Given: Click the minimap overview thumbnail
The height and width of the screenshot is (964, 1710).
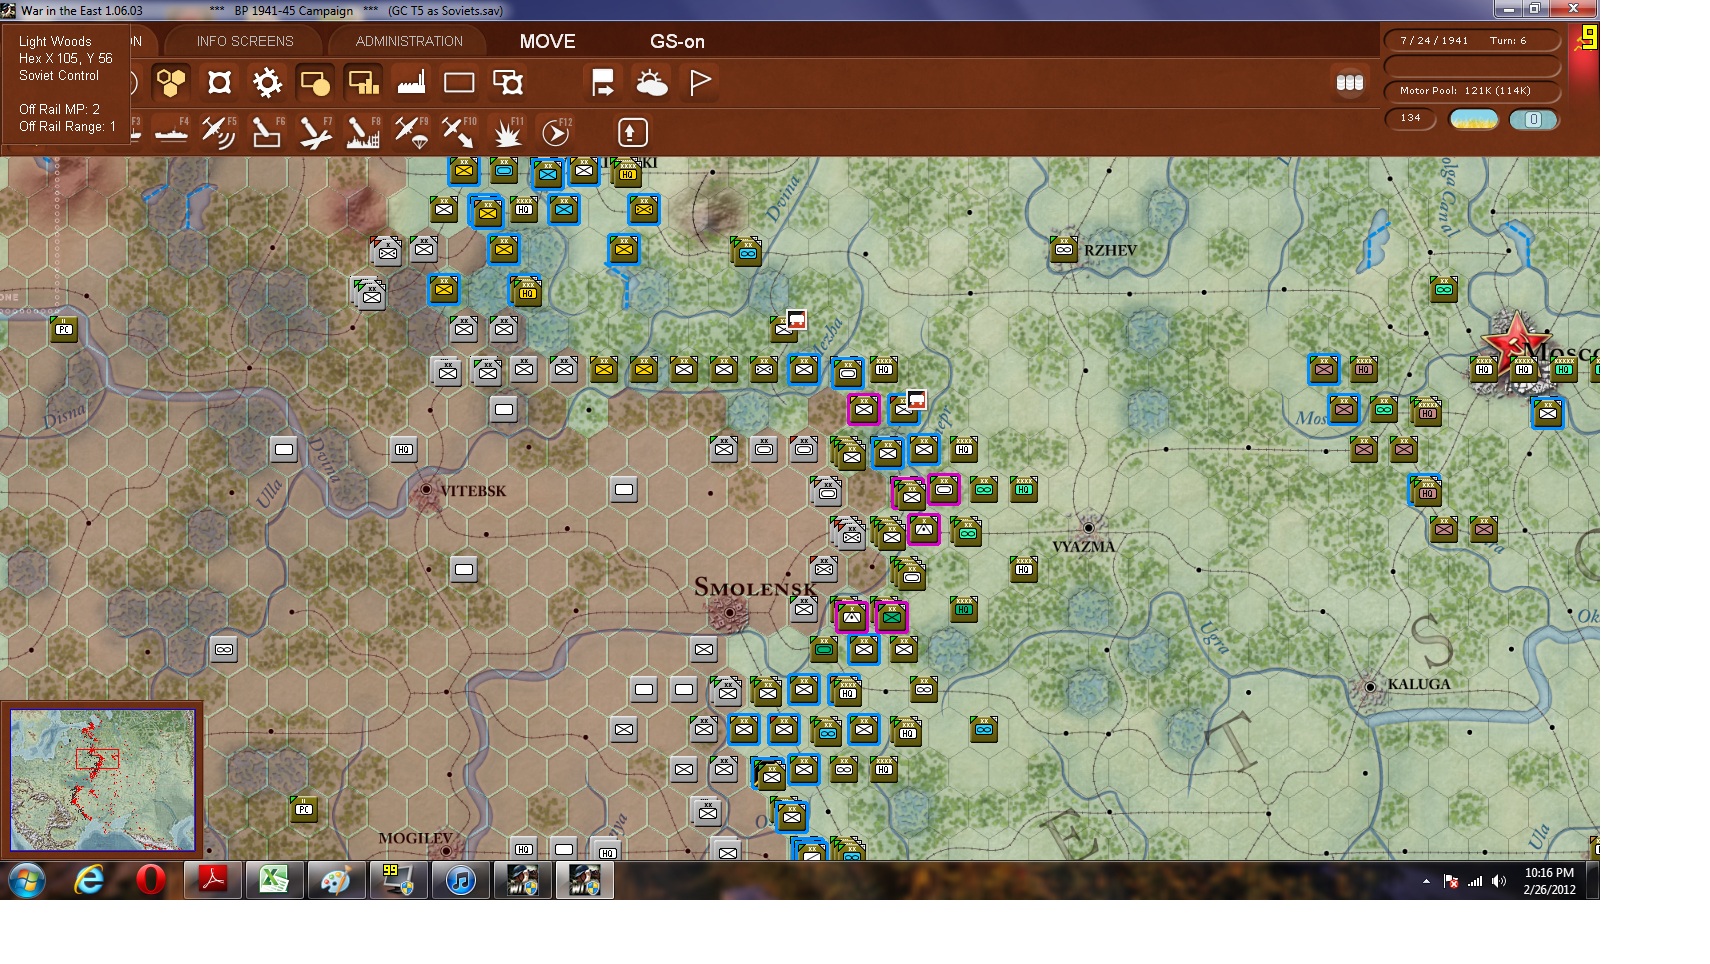Looking at the screenshot, I should coord(102,780).
